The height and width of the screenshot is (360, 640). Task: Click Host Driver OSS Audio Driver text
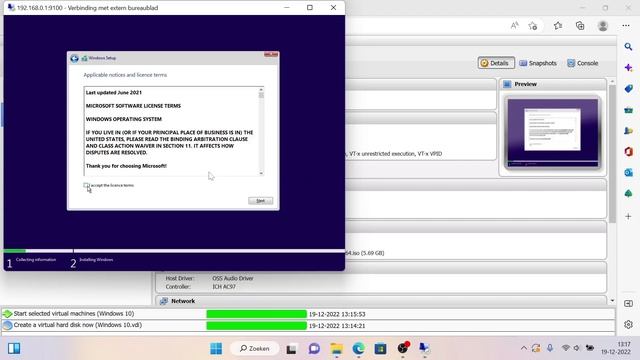click(233, 278)
